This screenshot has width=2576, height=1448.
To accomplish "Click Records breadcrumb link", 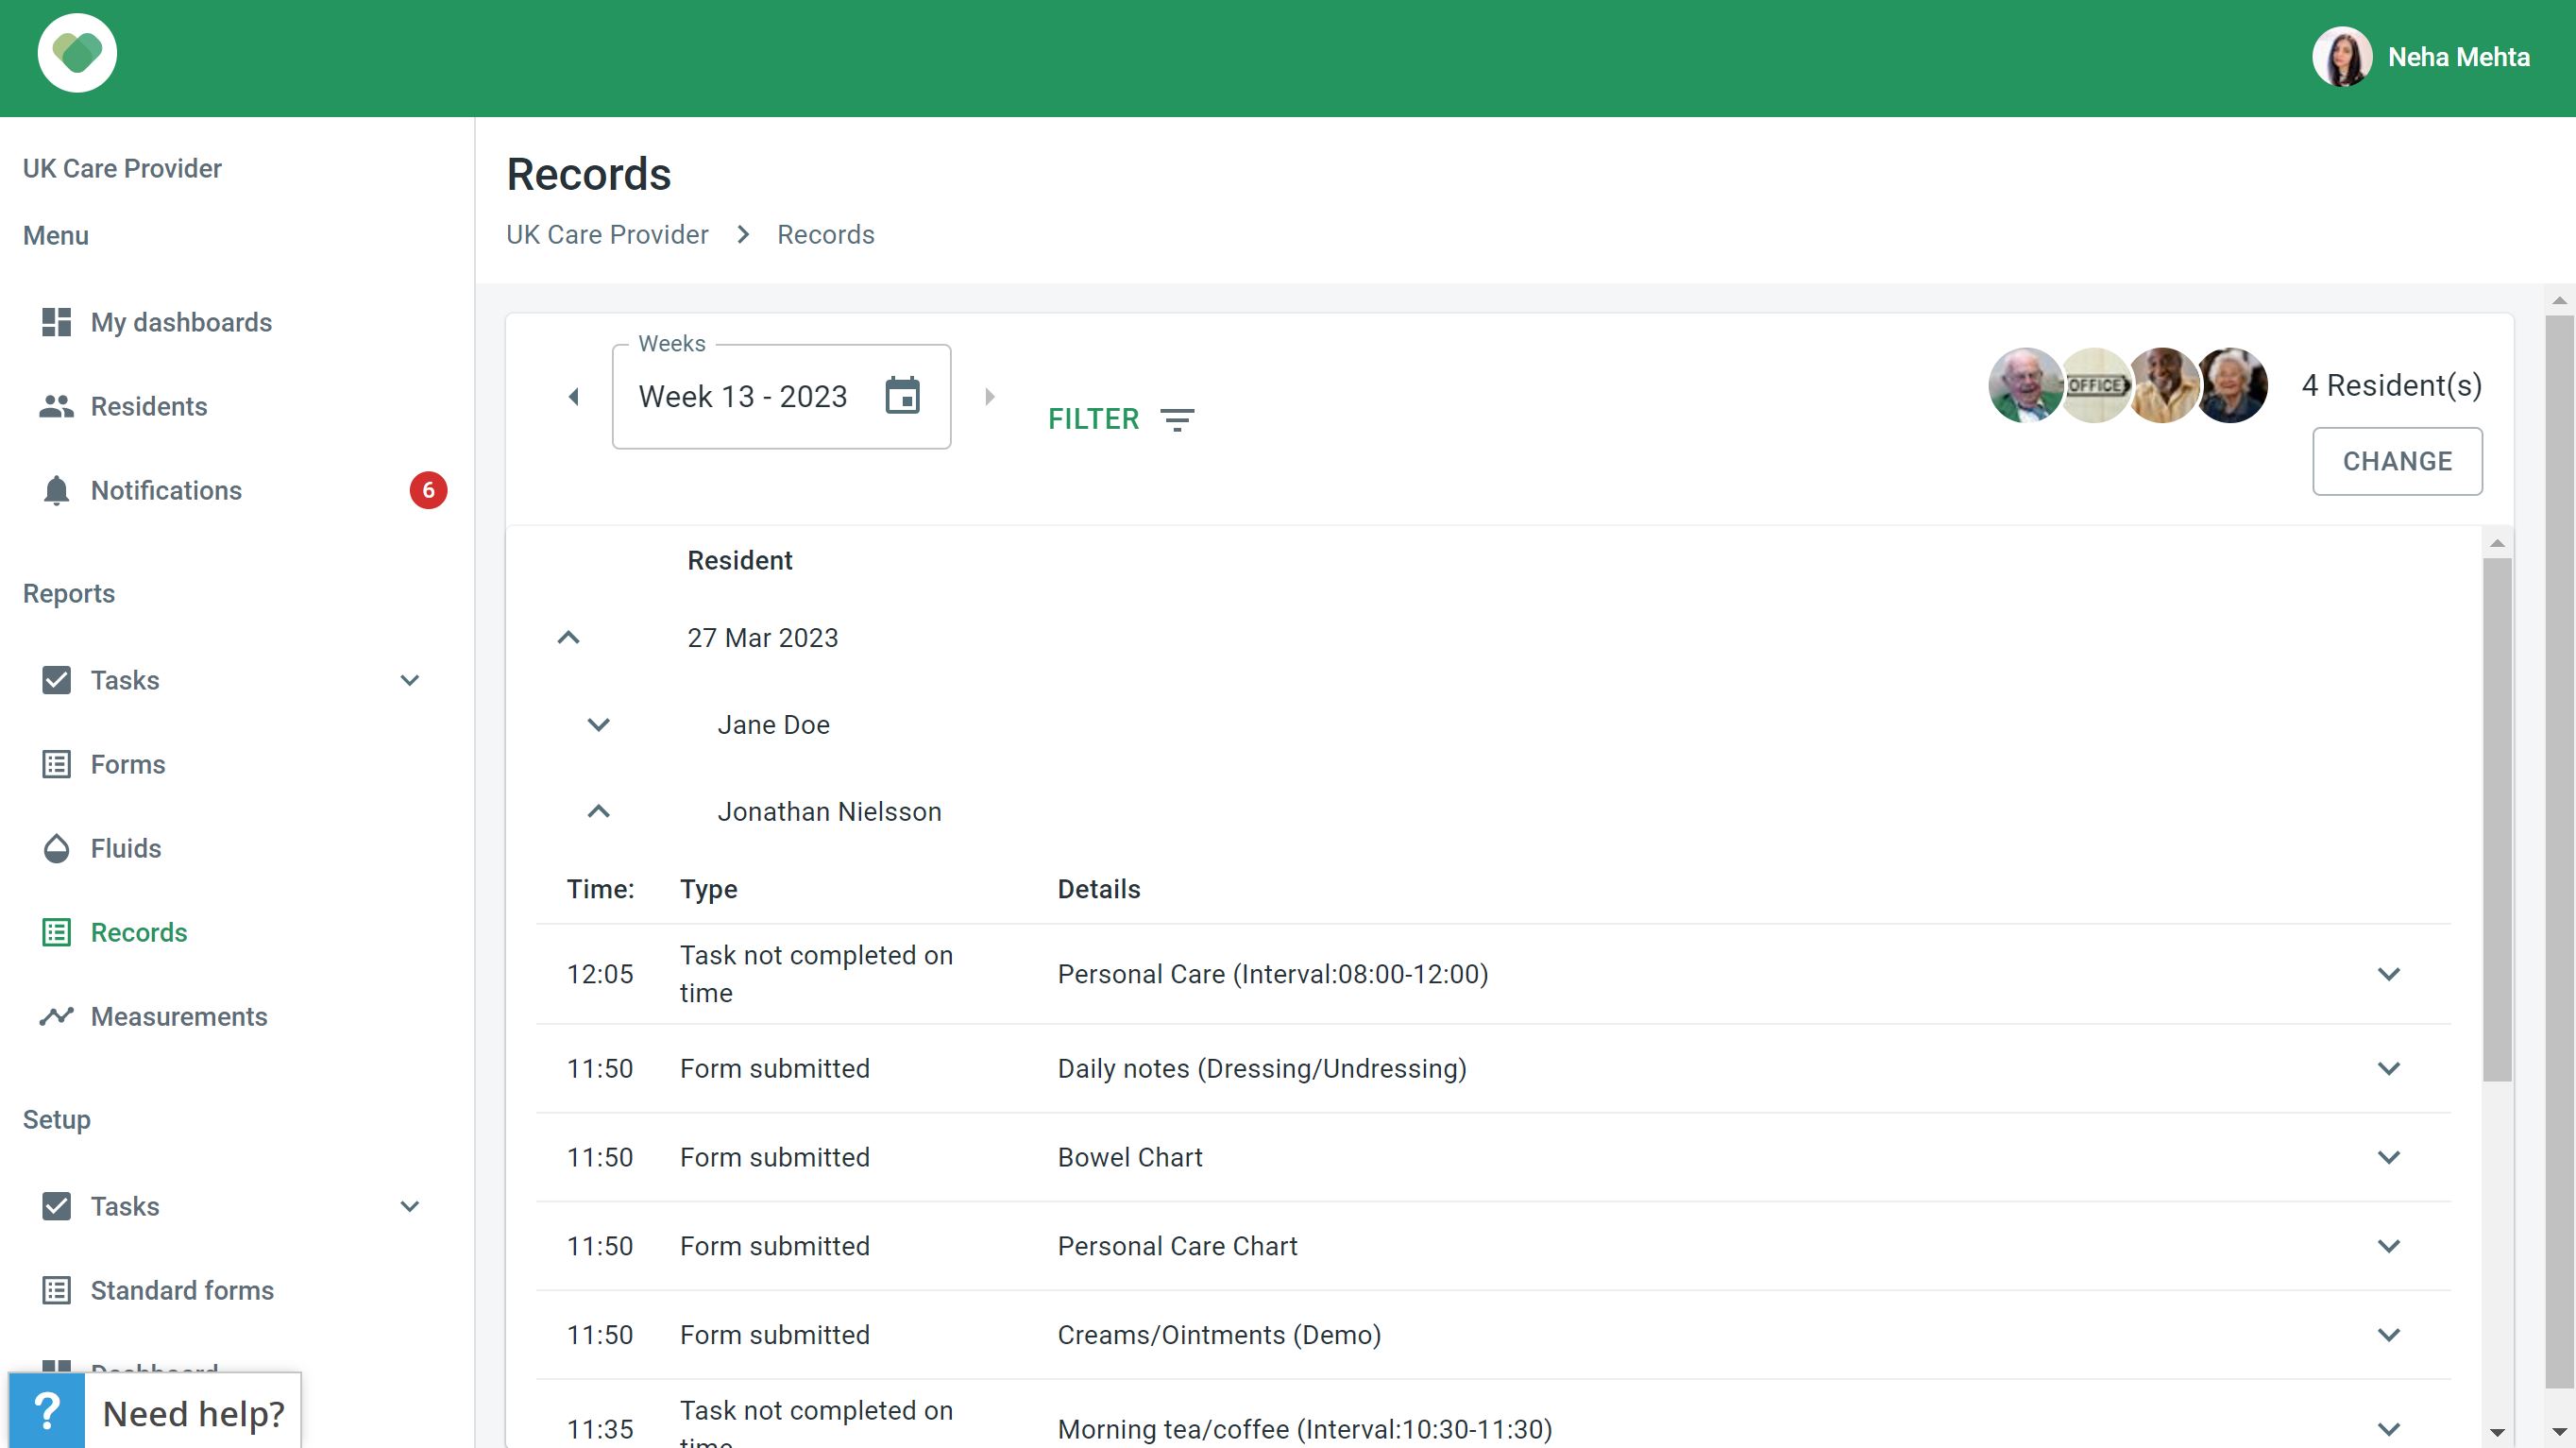I will (825, 234).
